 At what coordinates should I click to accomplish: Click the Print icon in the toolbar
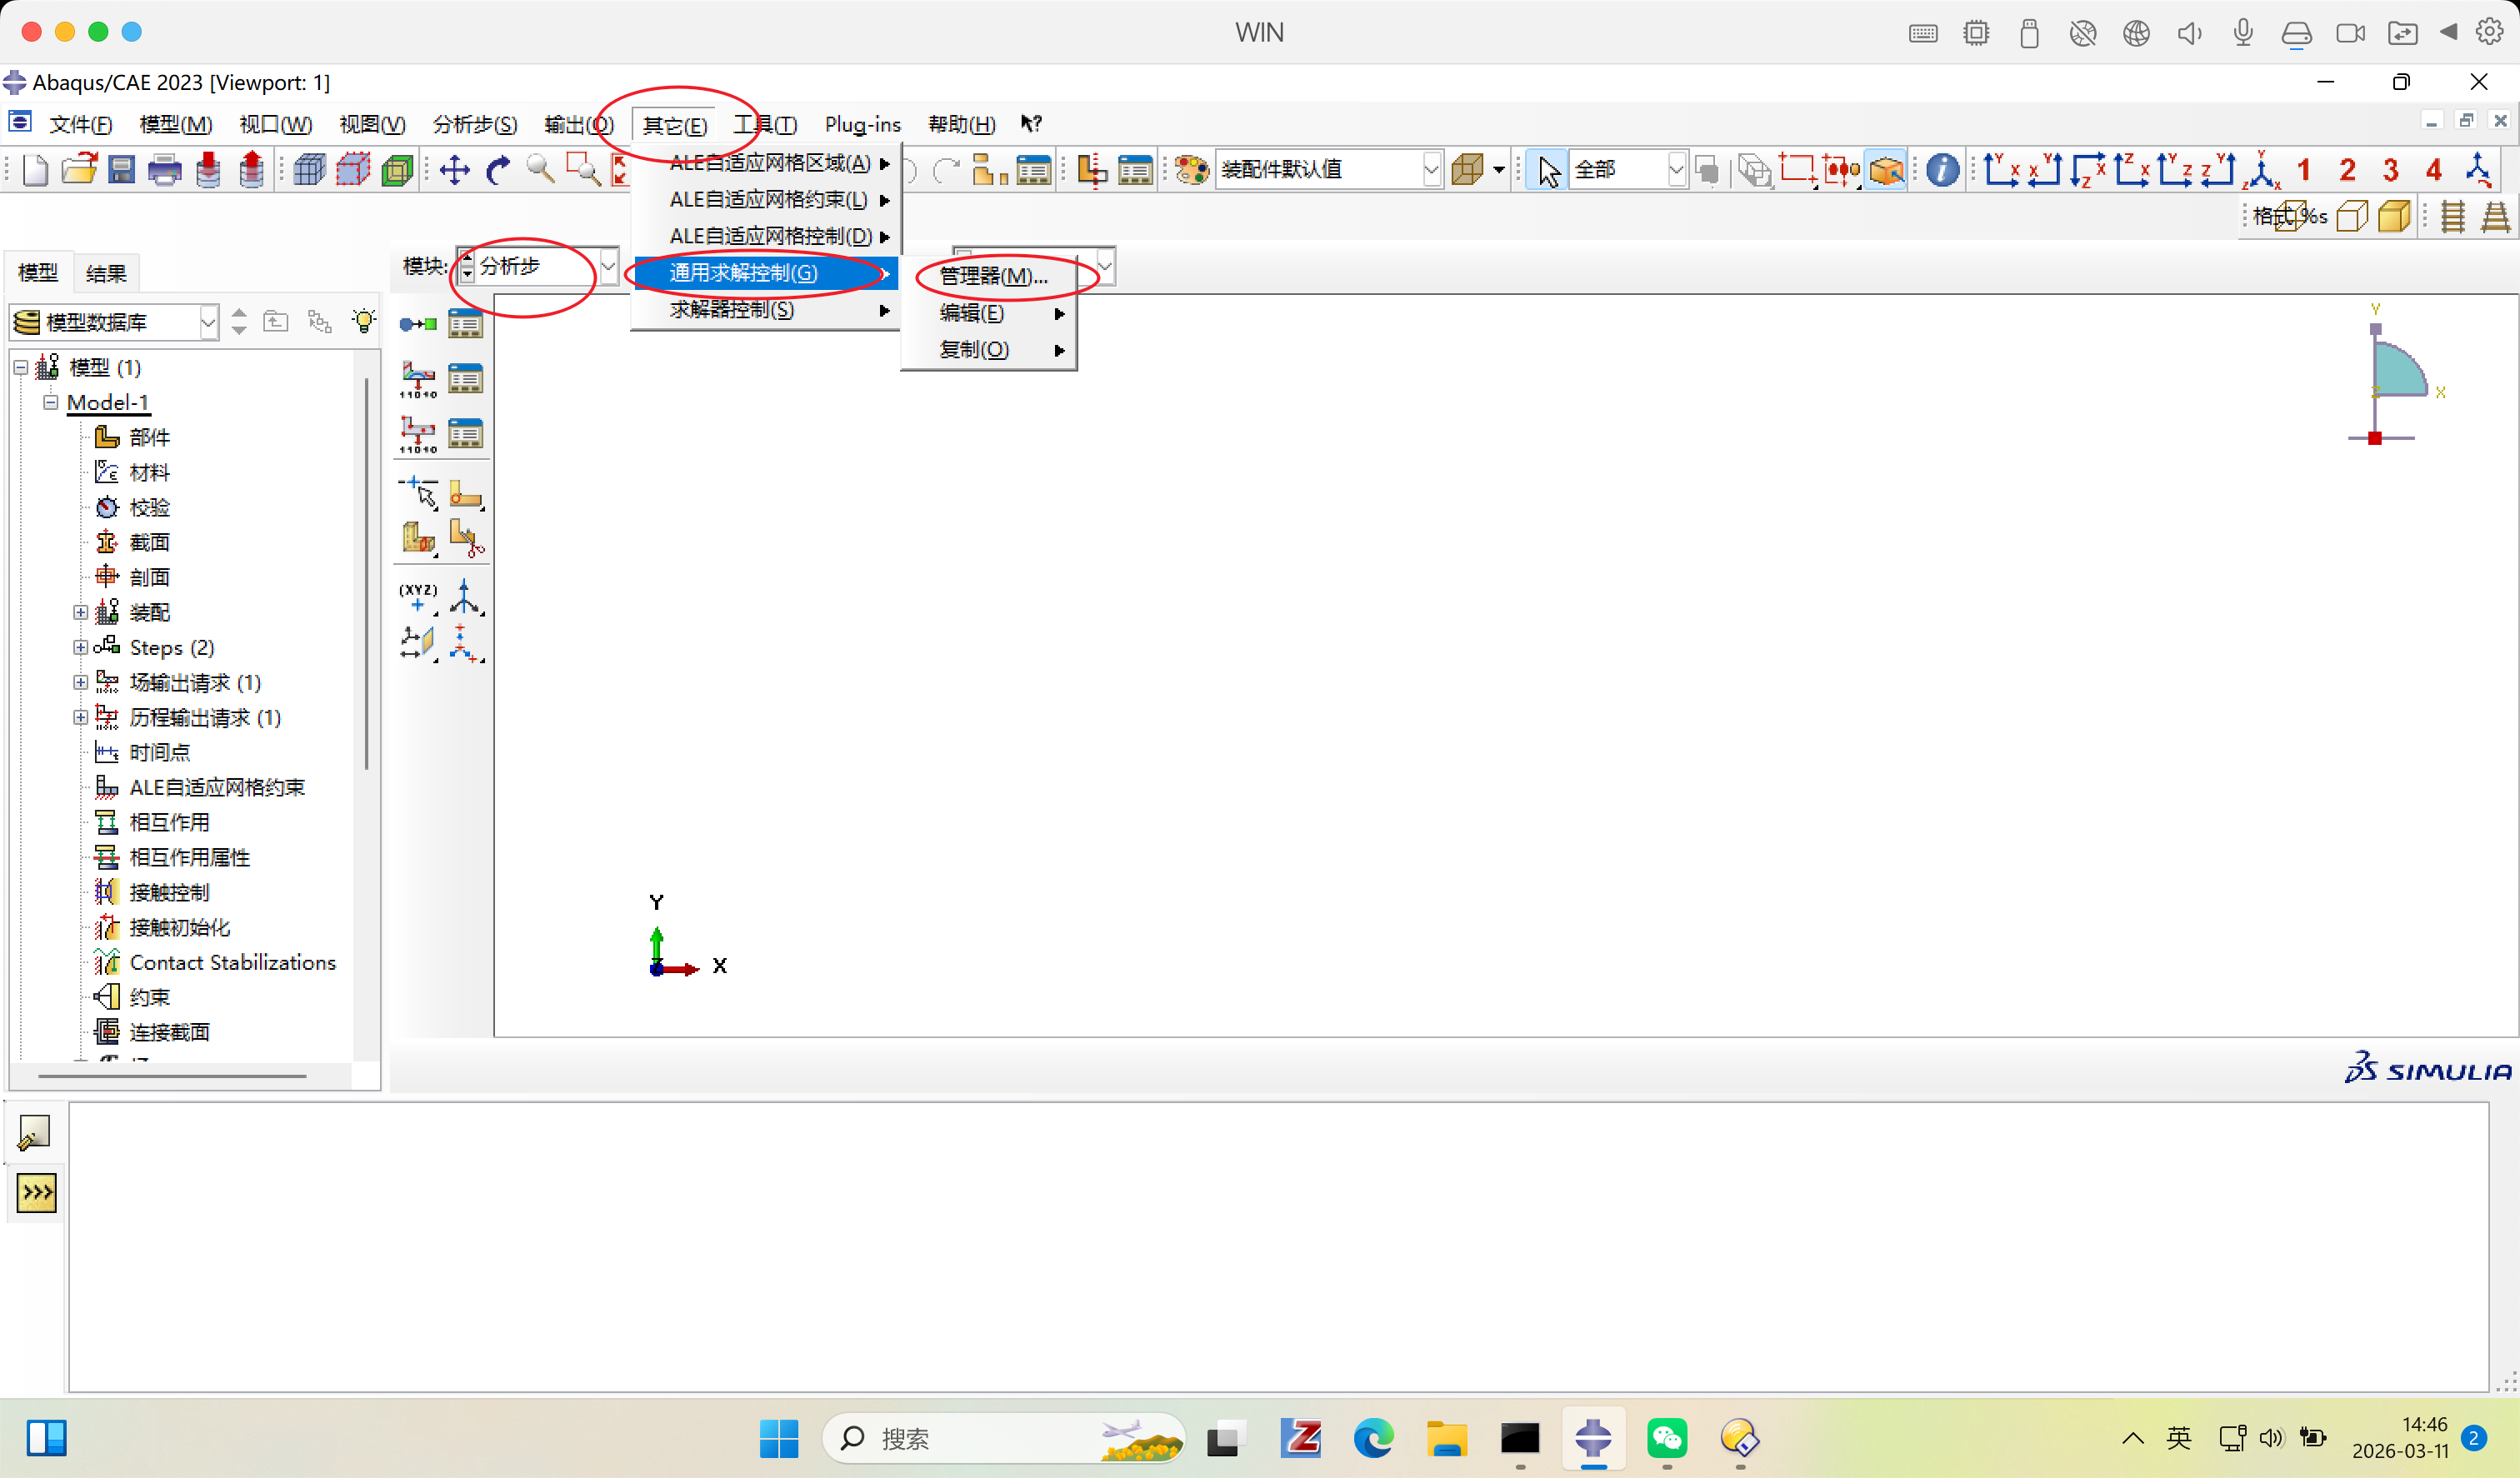[164, 170]
